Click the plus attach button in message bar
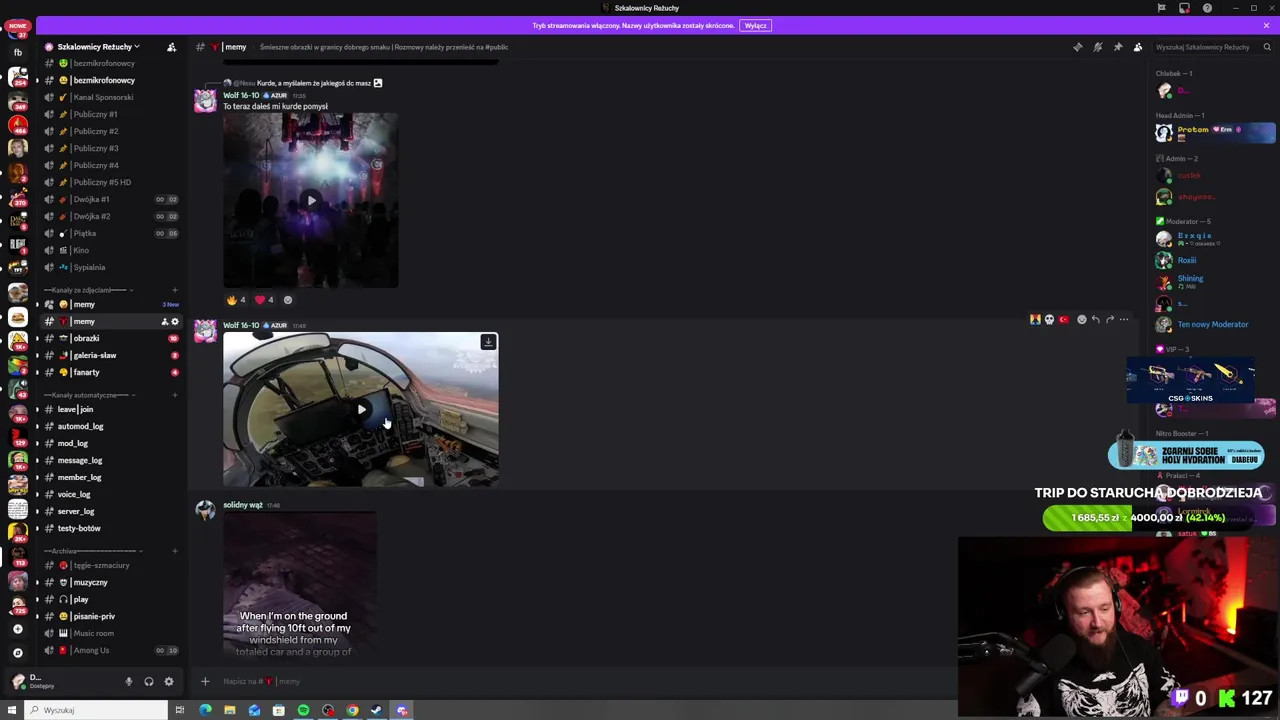Viewport: 1280px width, 720px height. point(205,681)
